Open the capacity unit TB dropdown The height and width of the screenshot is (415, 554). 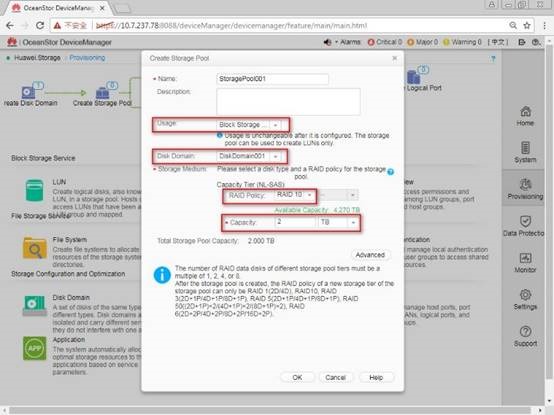(338, 222)
